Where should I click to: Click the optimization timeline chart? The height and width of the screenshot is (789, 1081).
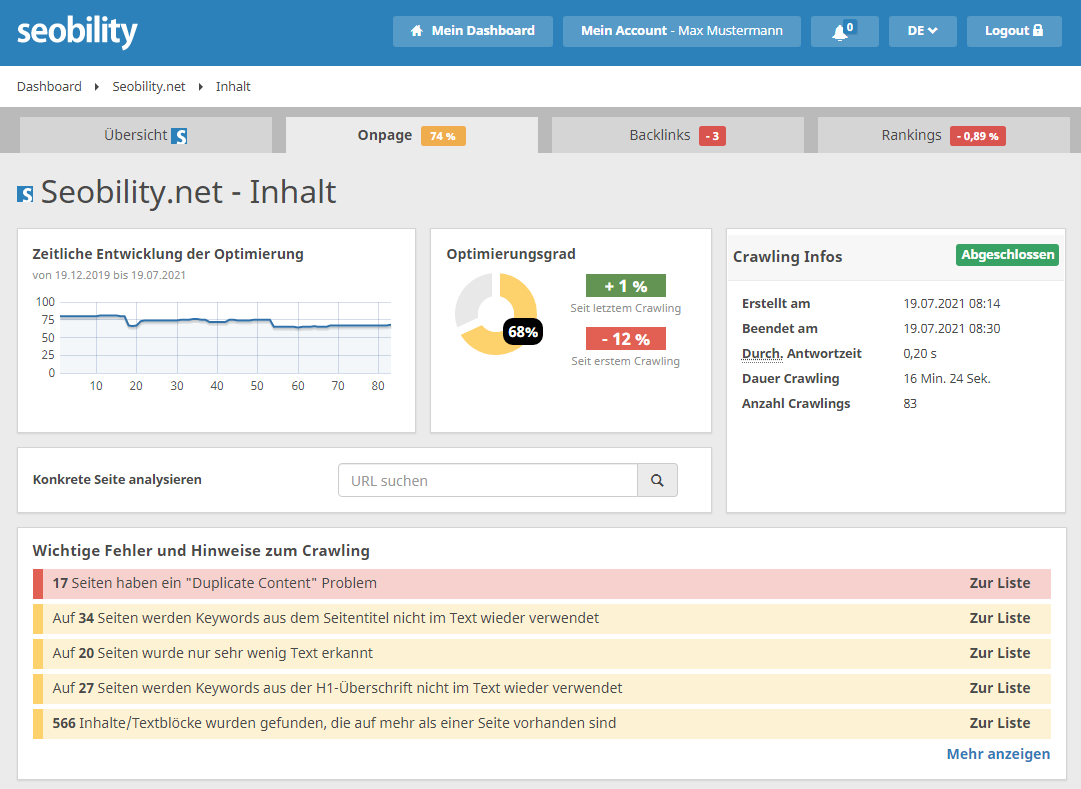click(225, 338)
